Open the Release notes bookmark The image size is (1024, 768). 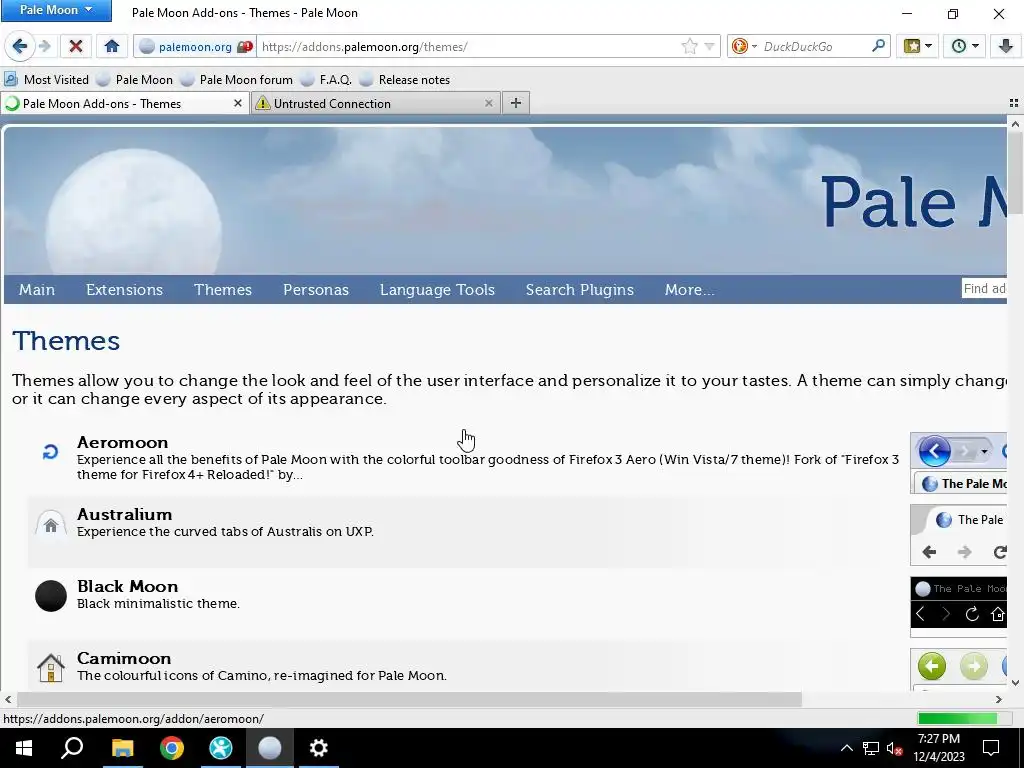[405, 80]
